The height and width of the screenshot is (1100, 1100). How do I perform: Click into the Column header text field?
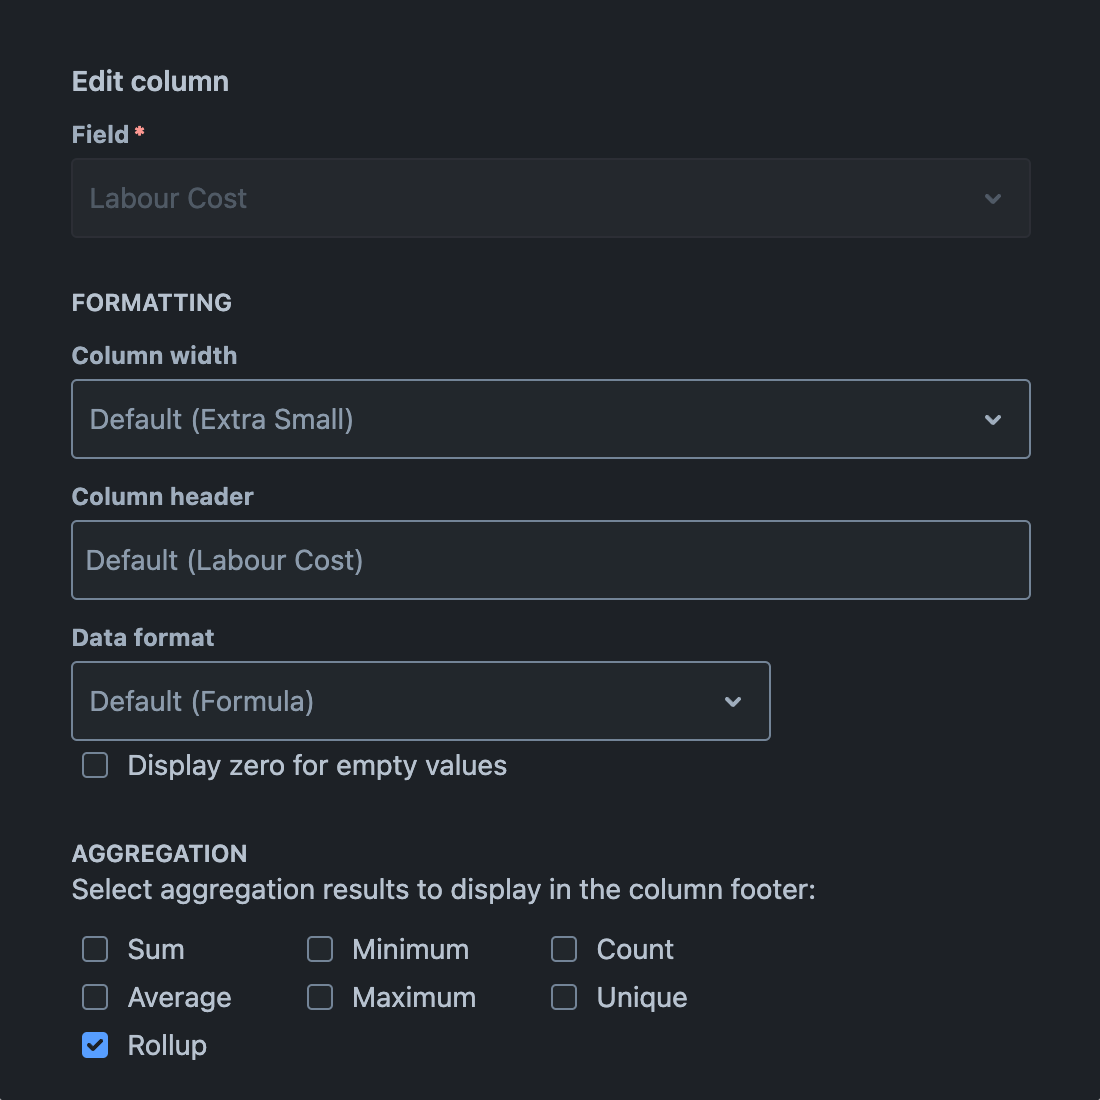(550, 561)
